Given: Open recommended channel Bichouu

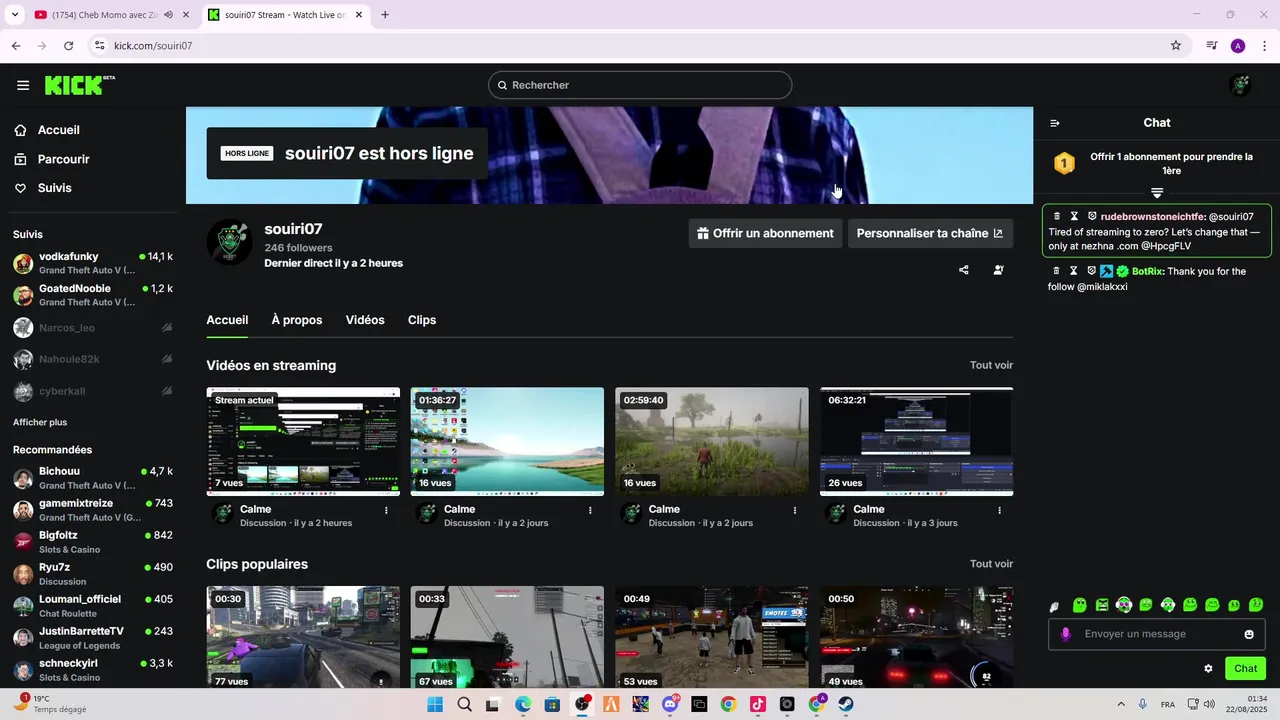Looking at the screenshot, I should (93, 478).
